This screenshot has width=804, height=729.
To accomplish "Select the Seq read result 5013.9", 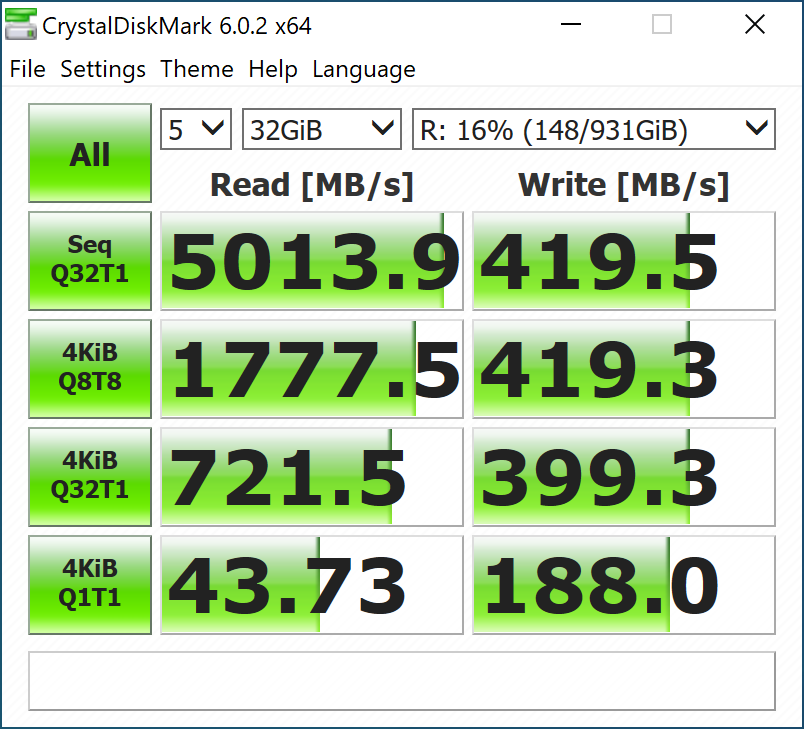I will 312,261.
